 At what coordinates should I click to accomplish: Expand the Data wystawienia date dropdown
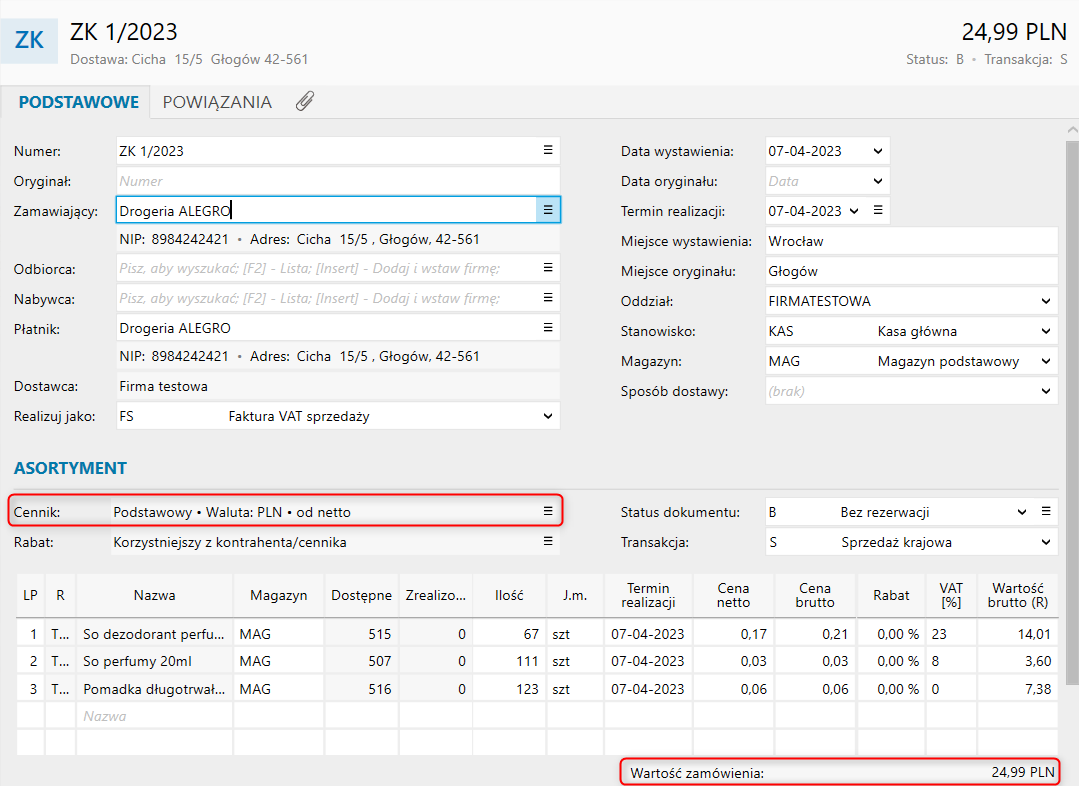coord(877,152)
